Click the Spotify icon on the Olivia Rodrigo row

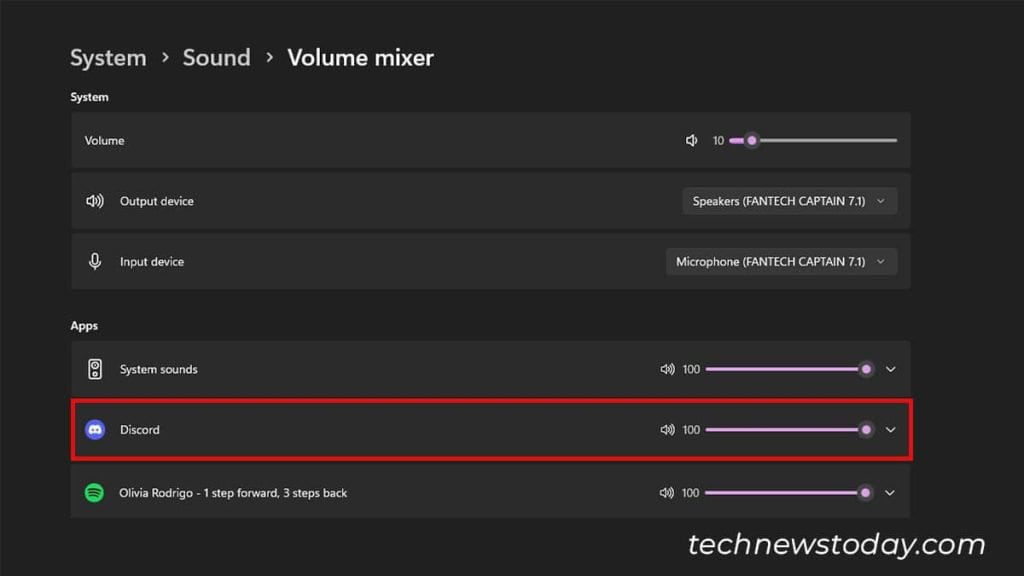tap(96, 492)
